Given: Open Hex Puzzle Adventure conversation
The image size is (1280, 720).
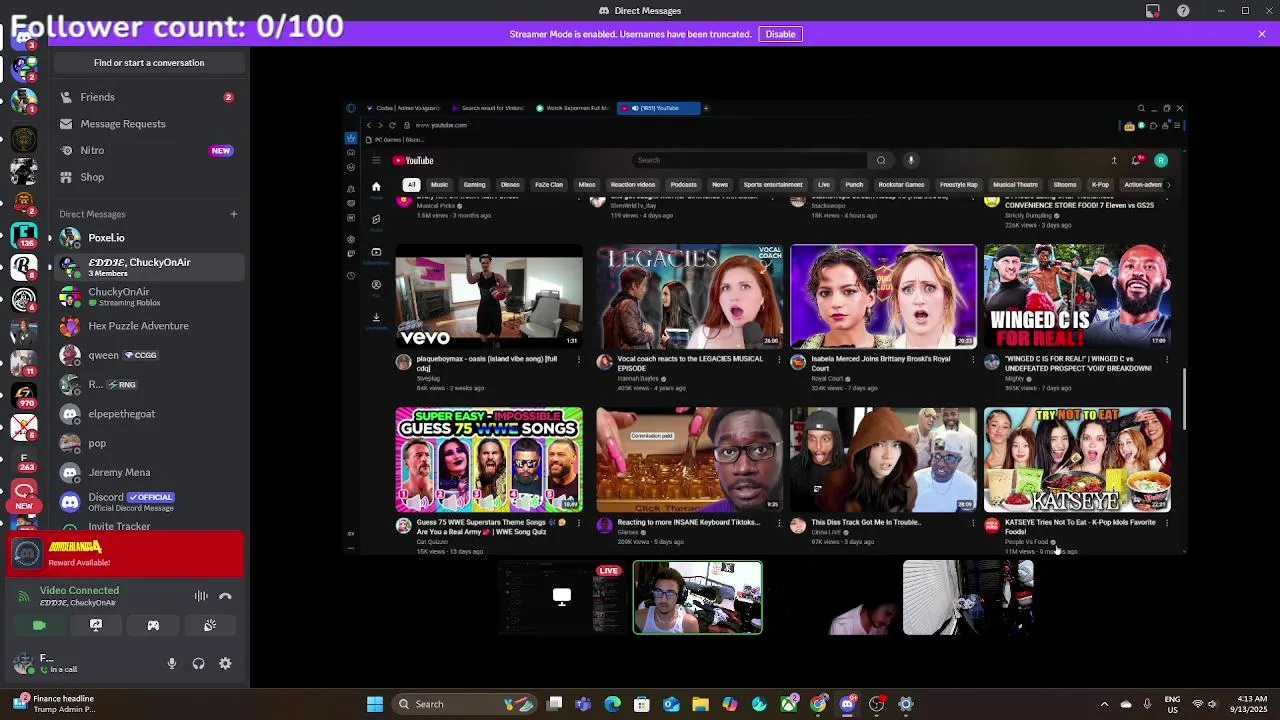Looking at the screenshot, I should coord(149,326).
